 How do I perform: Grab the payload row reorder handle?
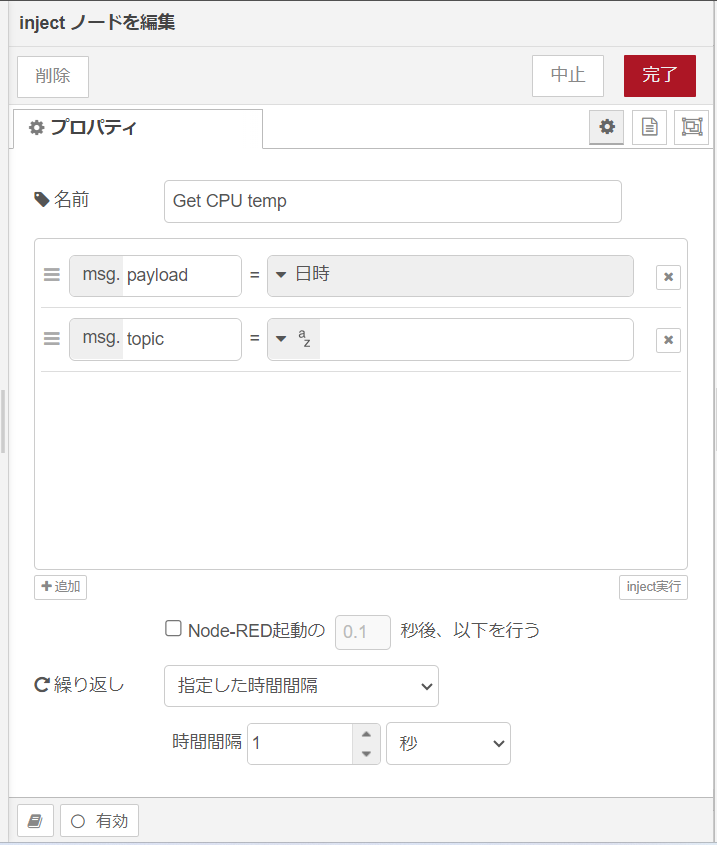pyautogui.click(x=52, y=275)
